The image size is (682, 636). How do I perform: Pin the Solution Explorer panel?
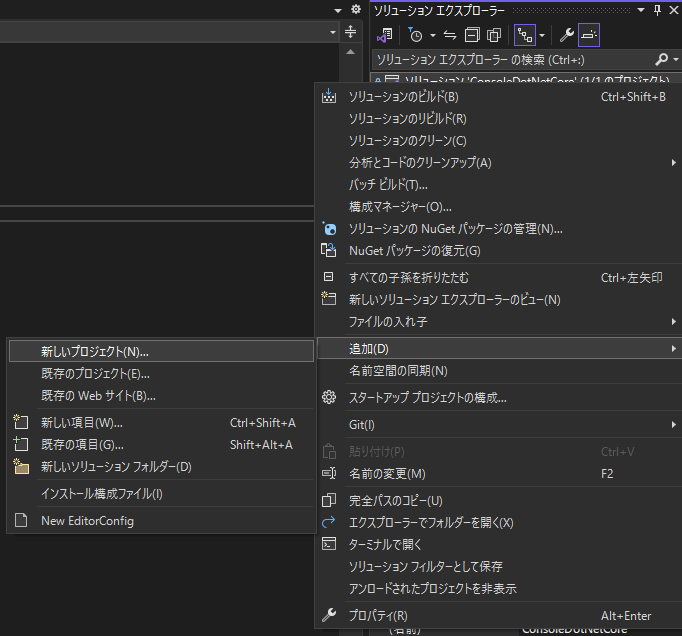[x=658, y=10]
